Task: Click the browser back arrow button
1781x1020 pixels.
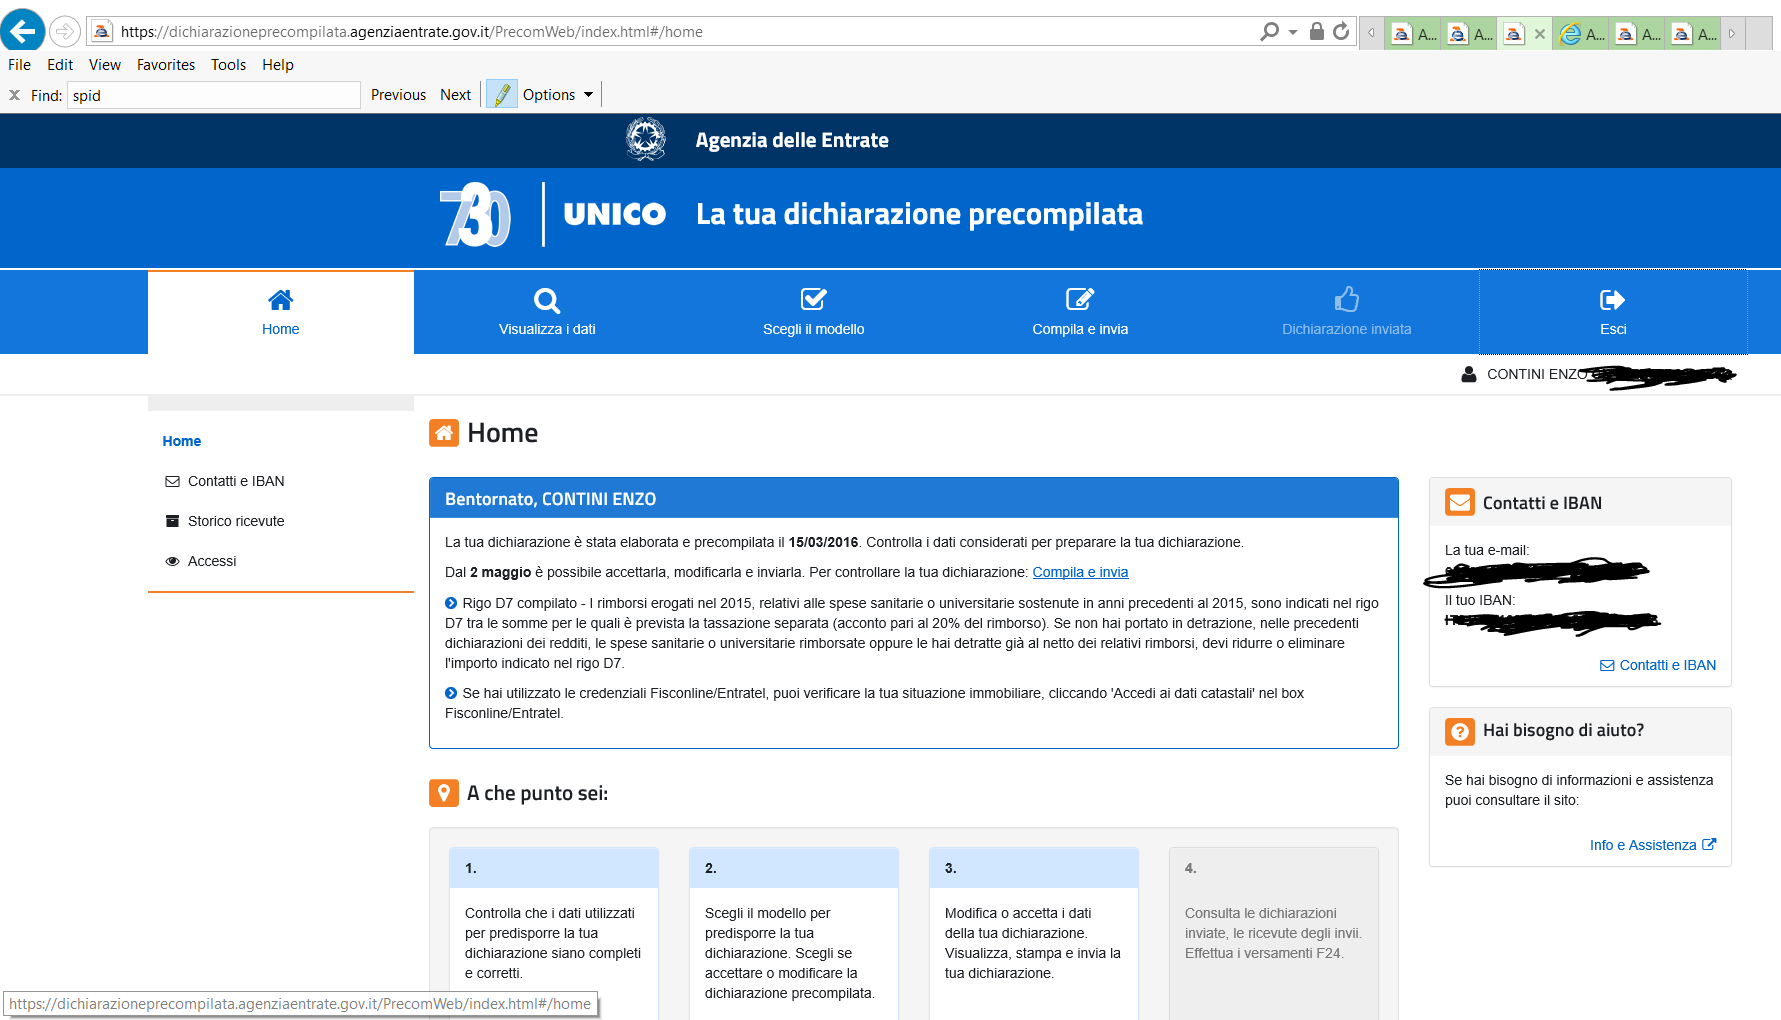Action: (22, 31)
